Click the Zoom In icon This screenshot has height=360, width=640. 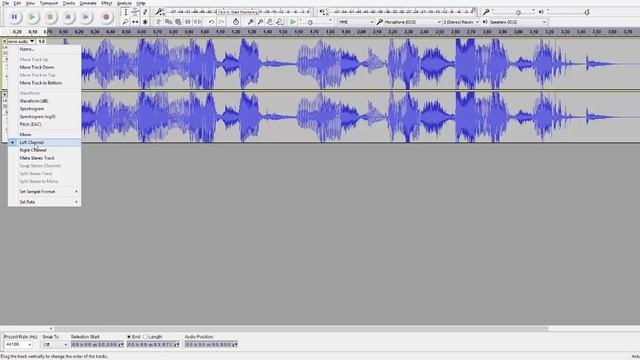[x=251, y=22]
